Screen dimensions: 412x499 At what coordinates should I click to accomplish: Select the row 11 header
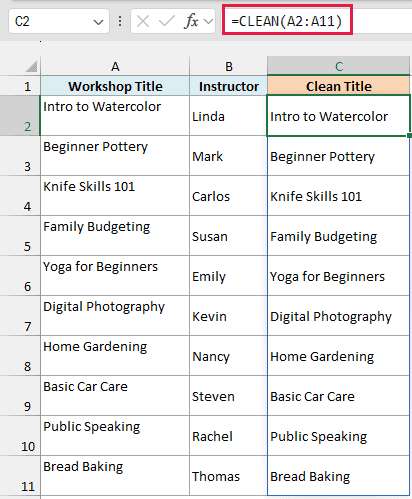click(20, 476)
